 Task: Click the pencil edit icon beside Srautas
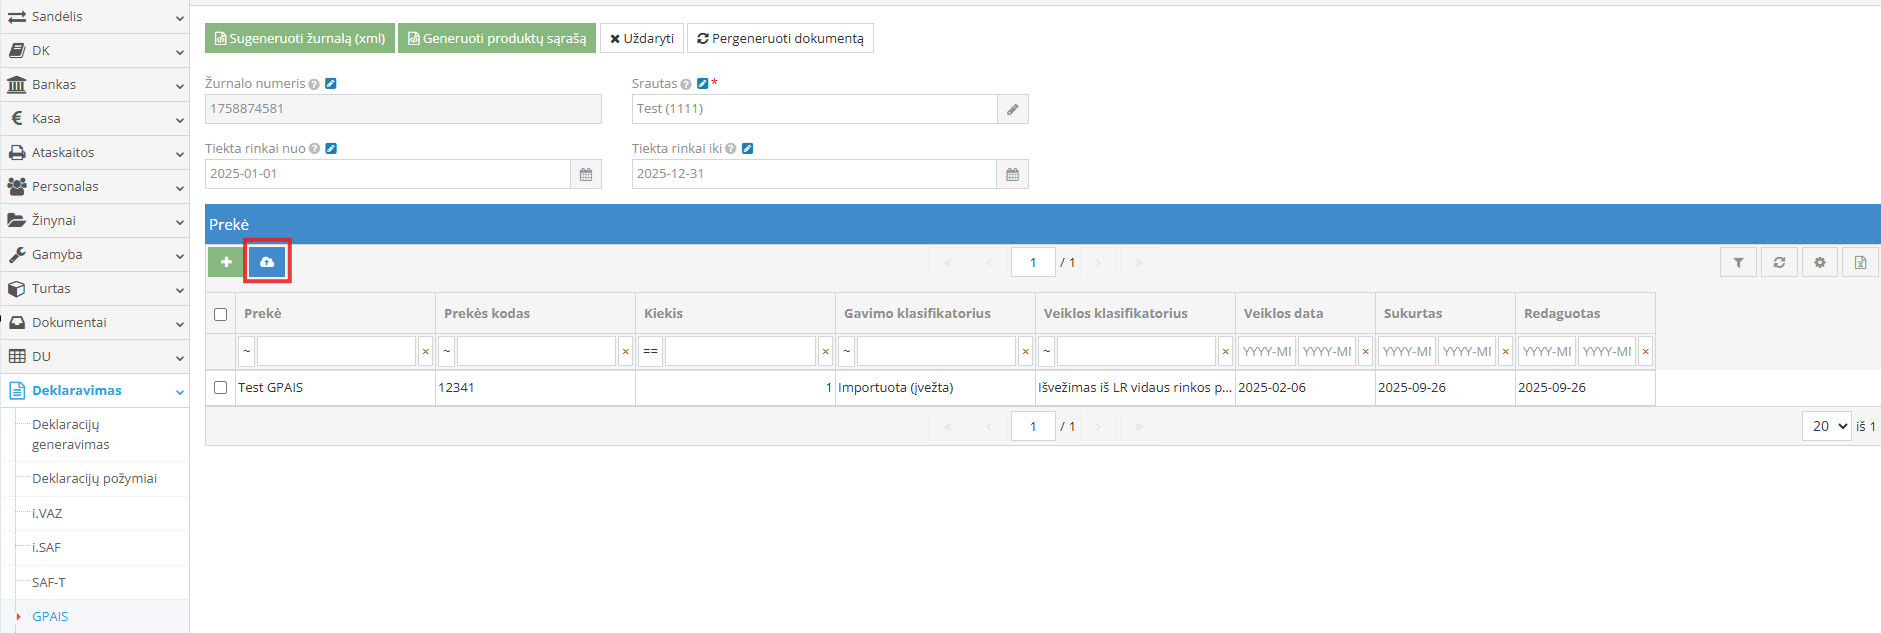tap(1013, 109)
